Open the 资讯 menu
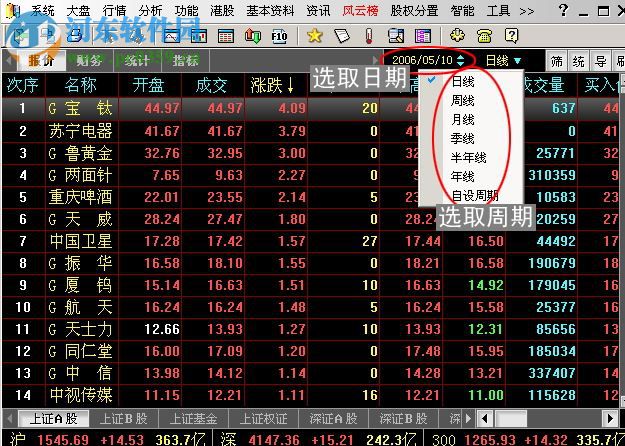625x446 pixels. [x=318, y=10]
